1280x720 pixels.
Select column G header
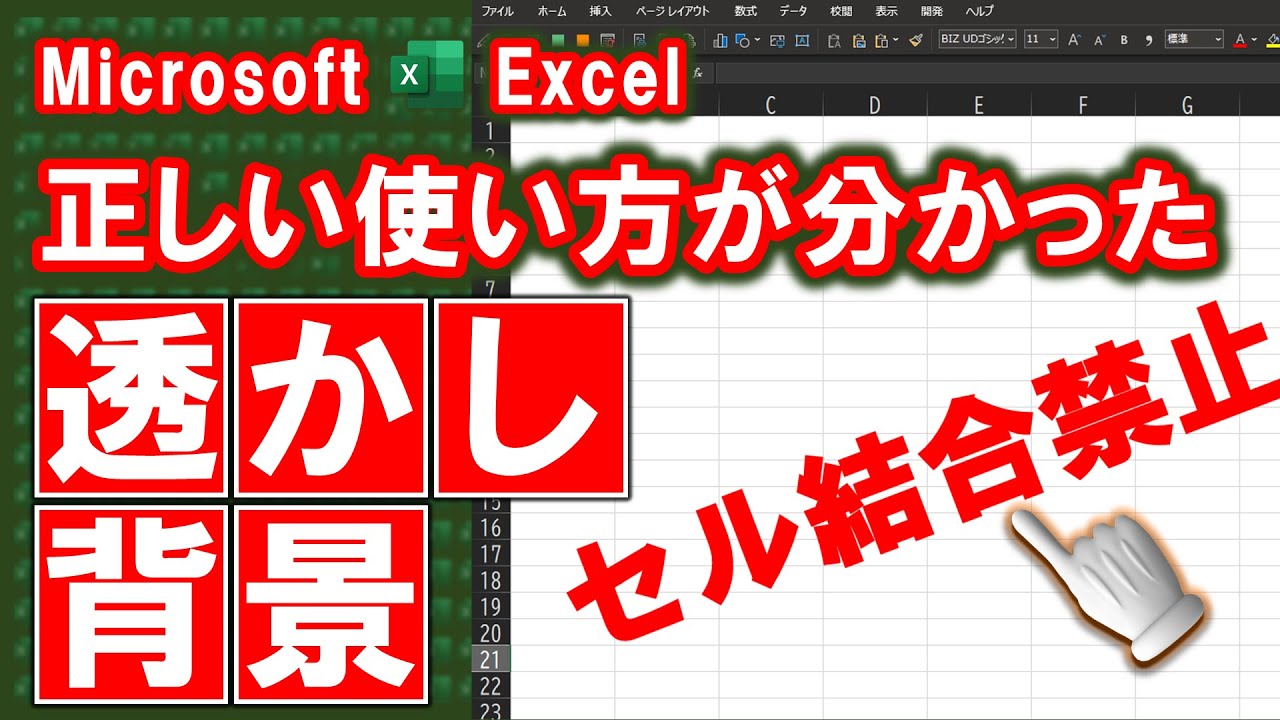(1187, 105)
